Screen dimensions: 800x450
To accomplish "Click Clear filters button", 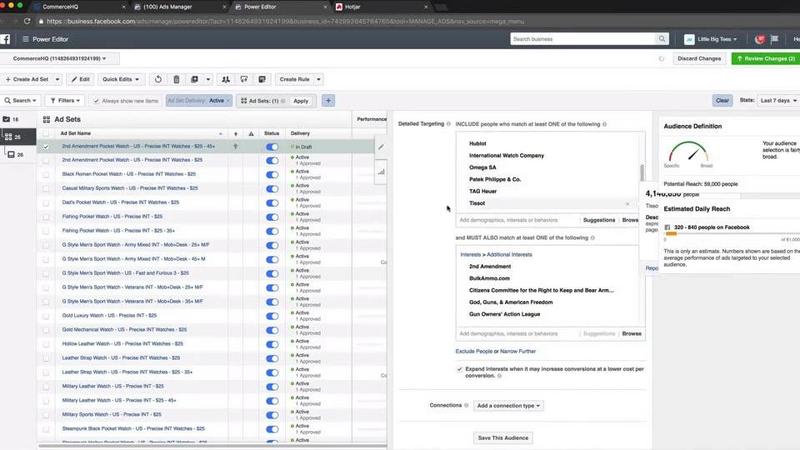I will tap(722, 101).
